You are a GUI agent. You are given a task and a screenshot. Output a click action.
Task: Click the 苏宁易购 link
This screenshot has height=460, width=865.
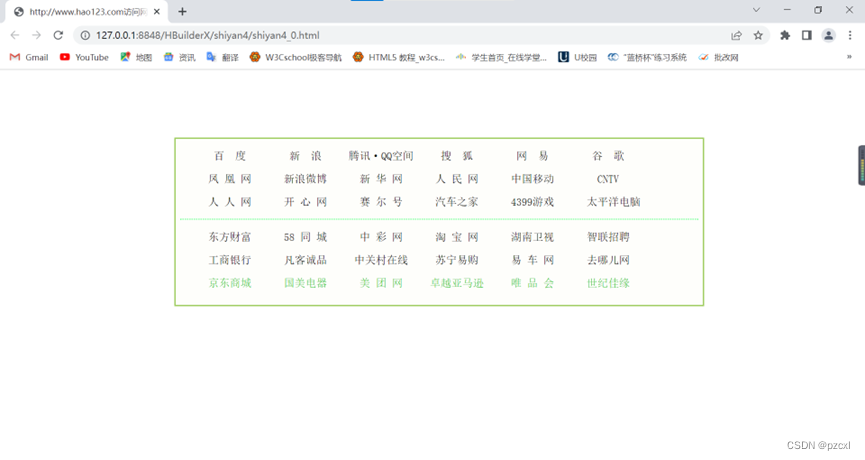pyautogui.click(x=457, y=260)
